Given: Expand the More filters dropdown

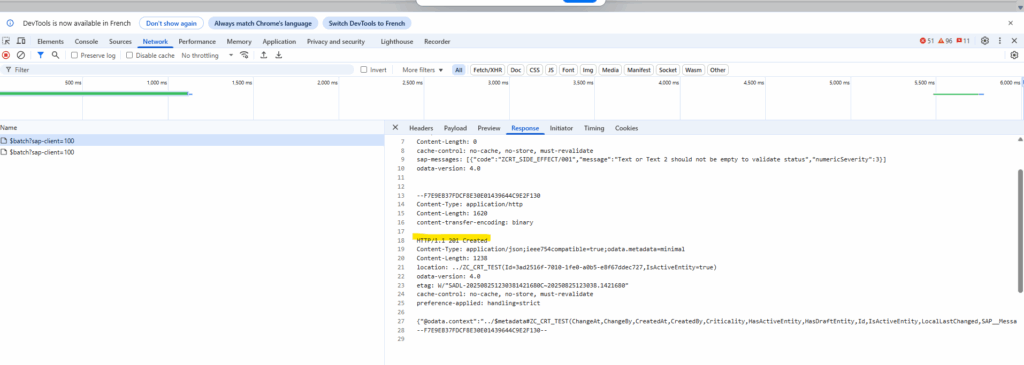Looking at the screenshot, I should coord(423,70).
